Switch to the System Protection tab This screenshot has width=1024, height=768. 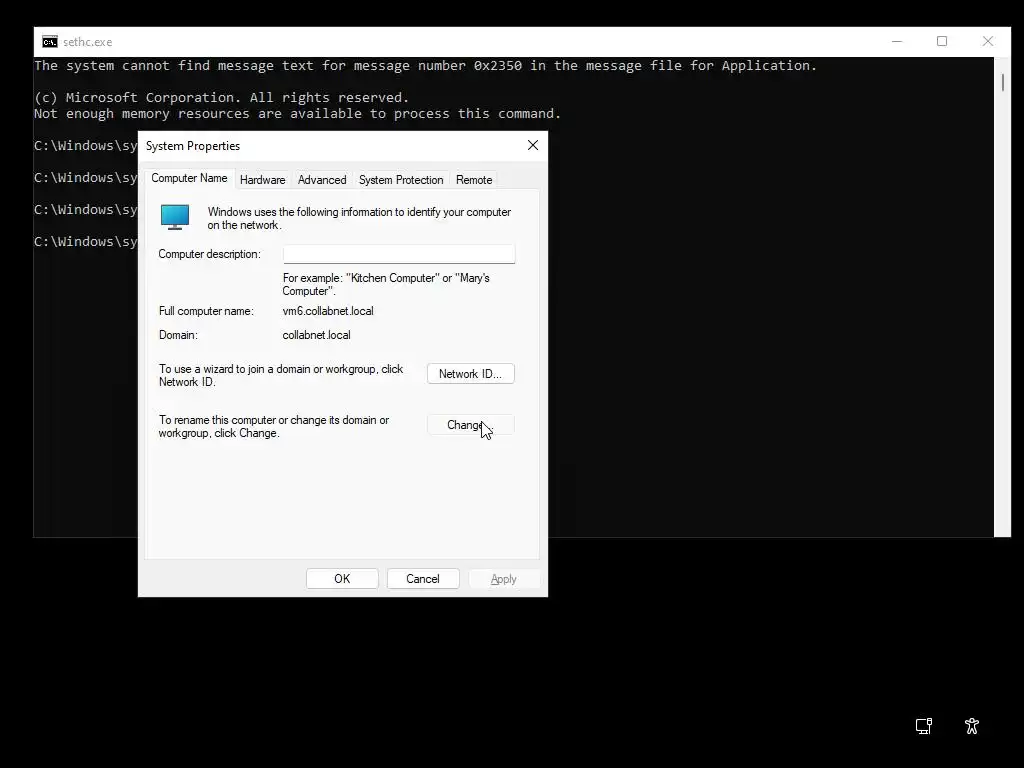[x=401, y=180]
